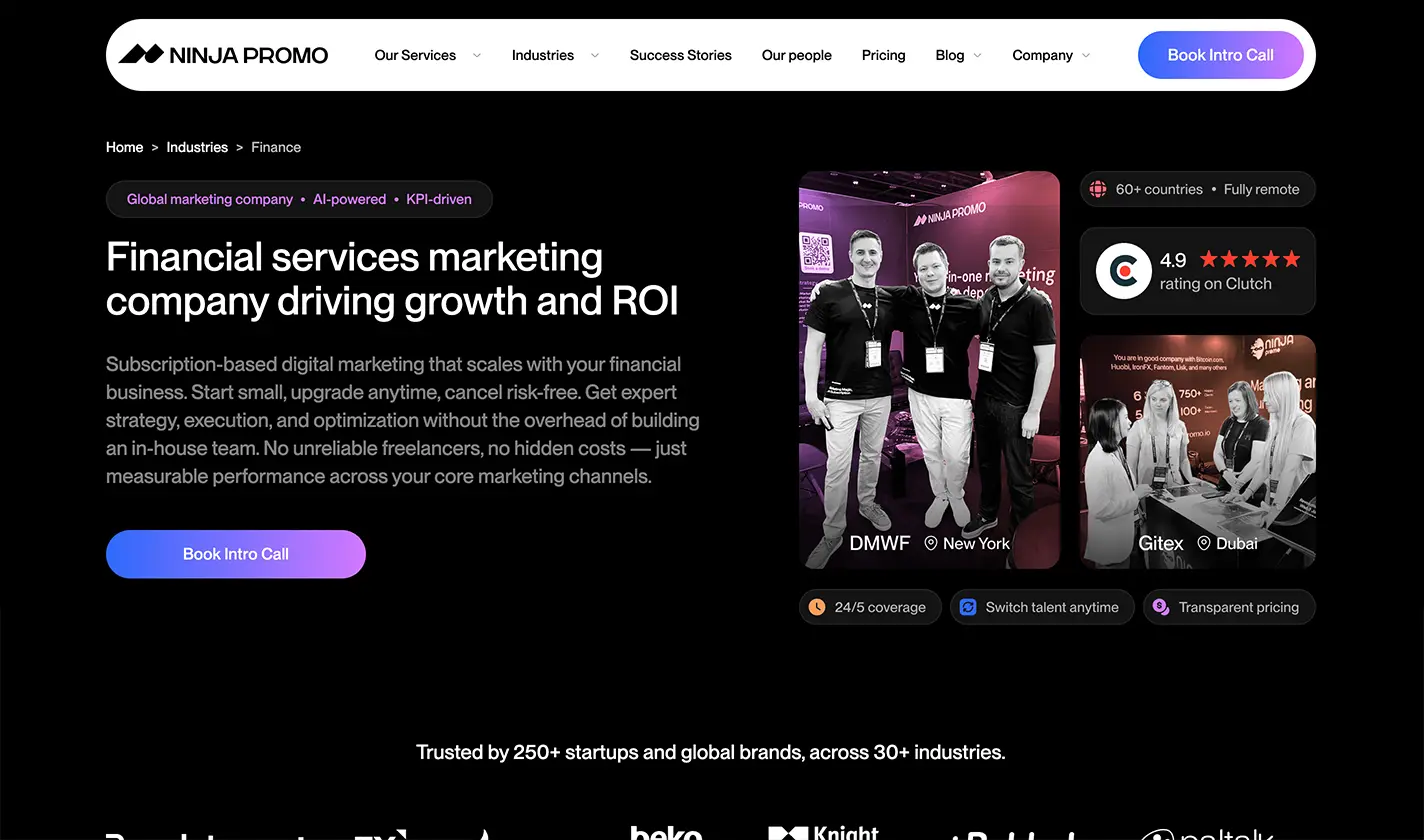1424x840 pixels.
Task: Open the Blog menu item
Action: tap(950, 55)
